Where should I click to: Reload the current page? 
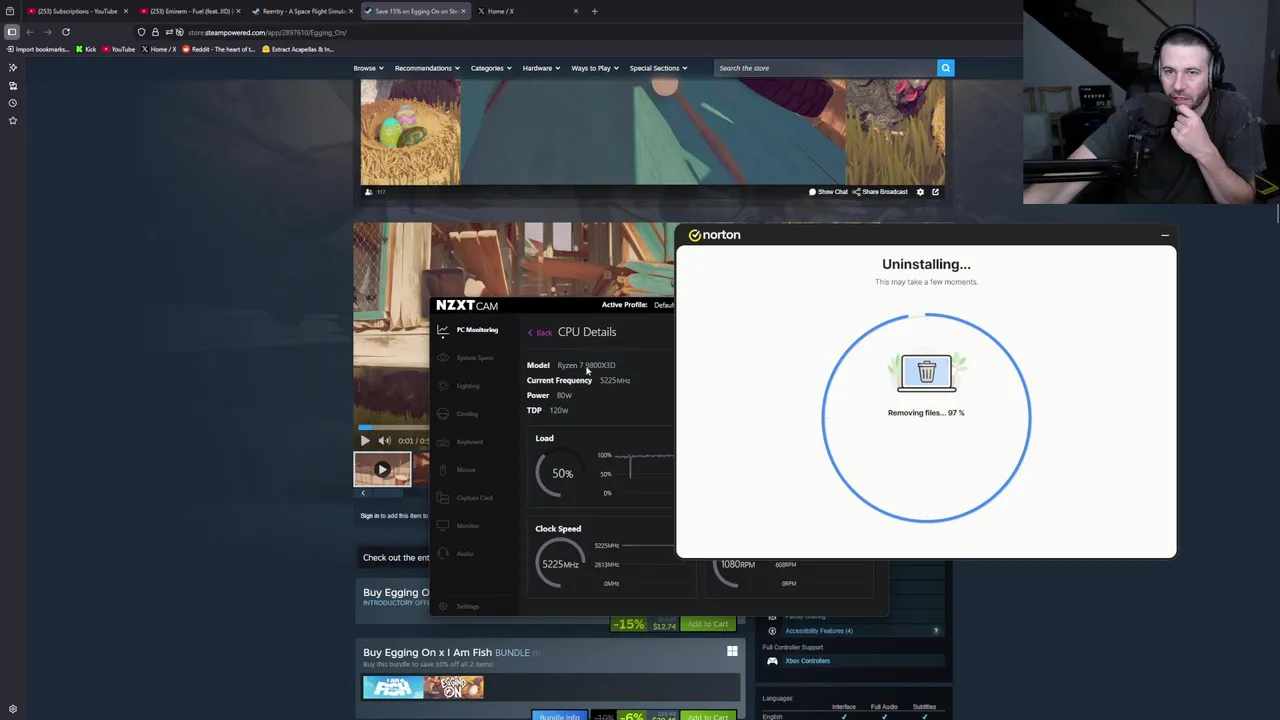(66, 32)
